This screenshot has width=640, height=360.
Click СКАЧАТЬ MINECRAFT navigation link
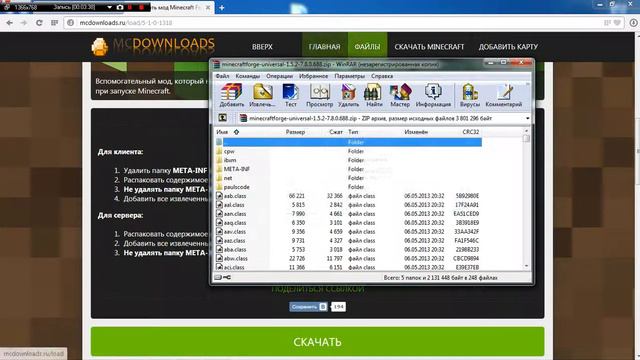(x=429, y=47)
